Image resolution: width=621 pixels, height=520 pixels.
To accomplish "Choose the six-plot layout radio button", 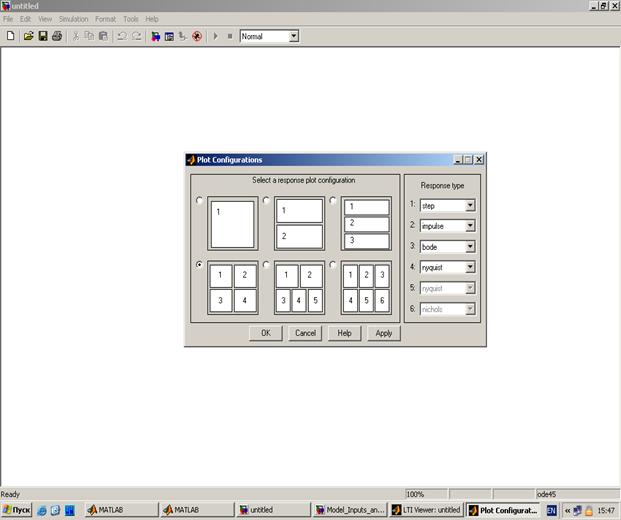I will 334,266.
